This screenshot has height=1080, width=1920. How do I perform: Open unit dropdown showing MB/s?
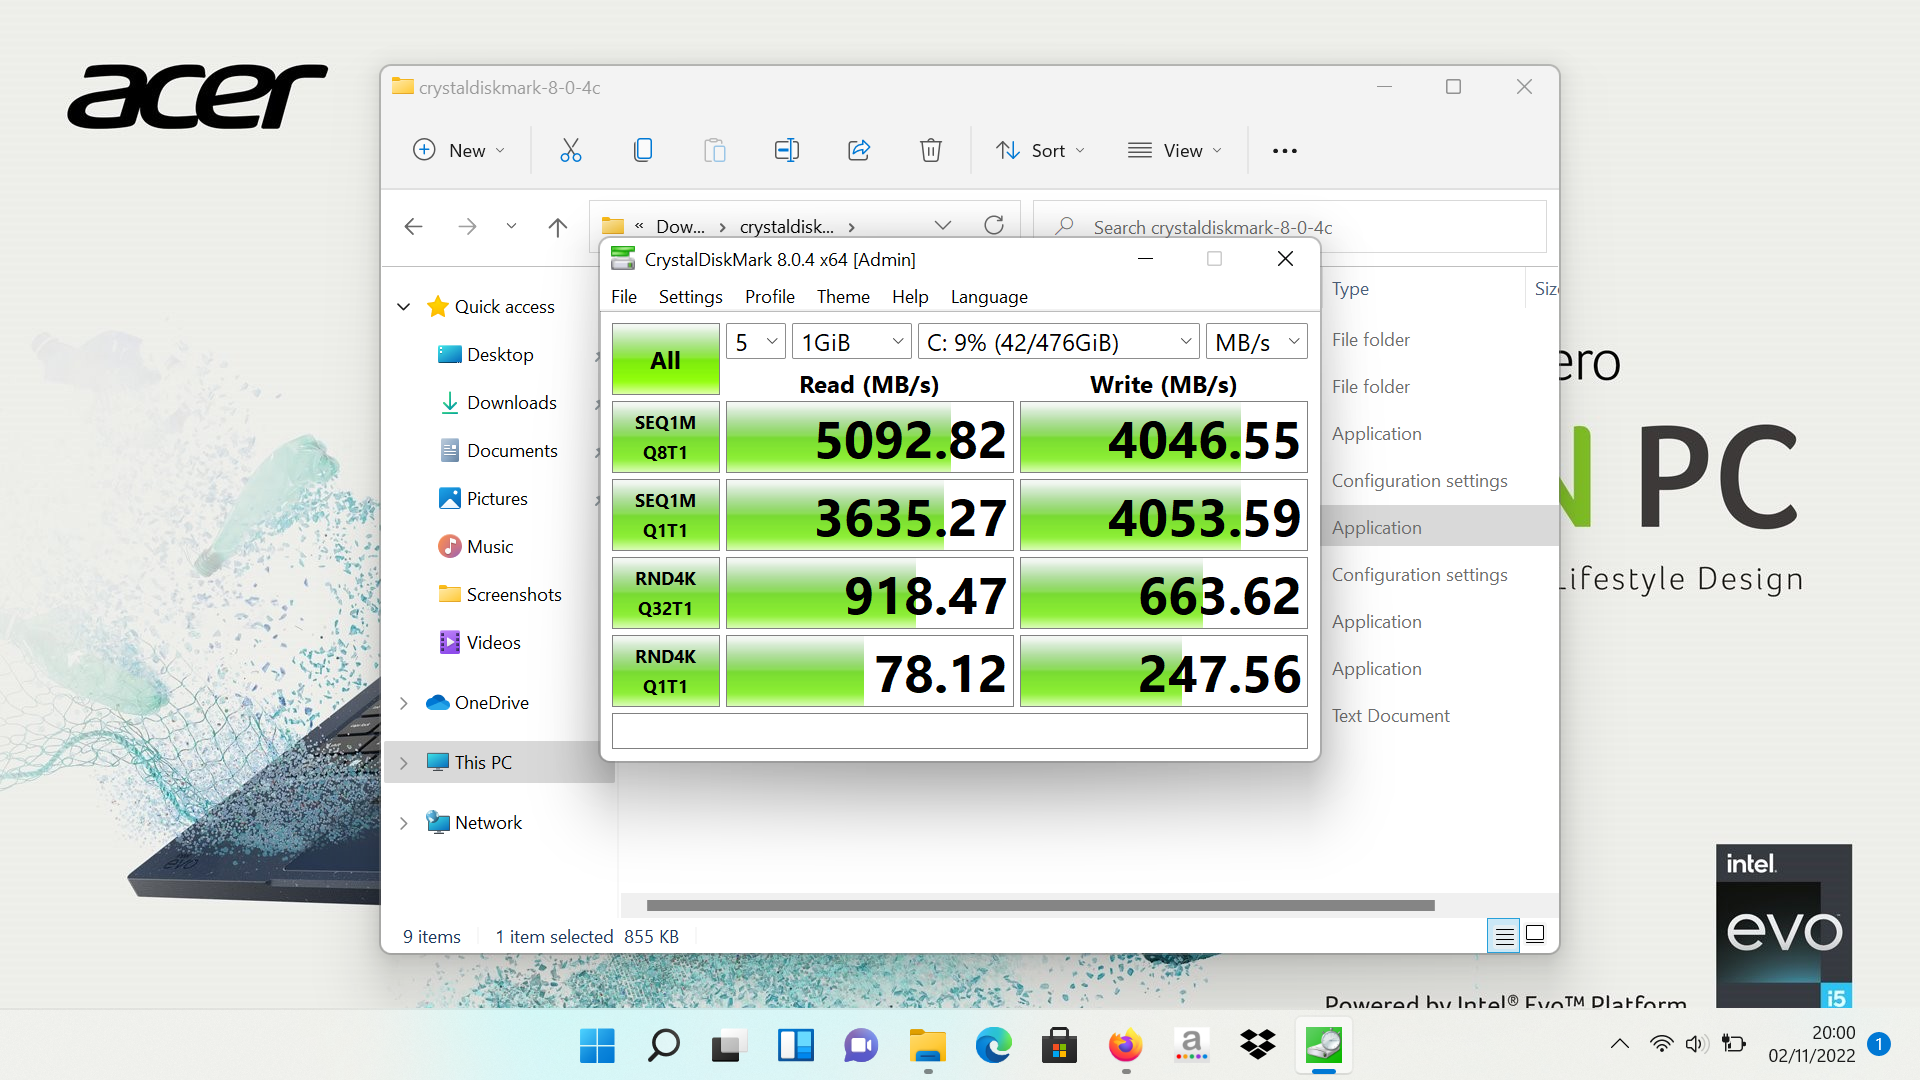(1257, 342)
